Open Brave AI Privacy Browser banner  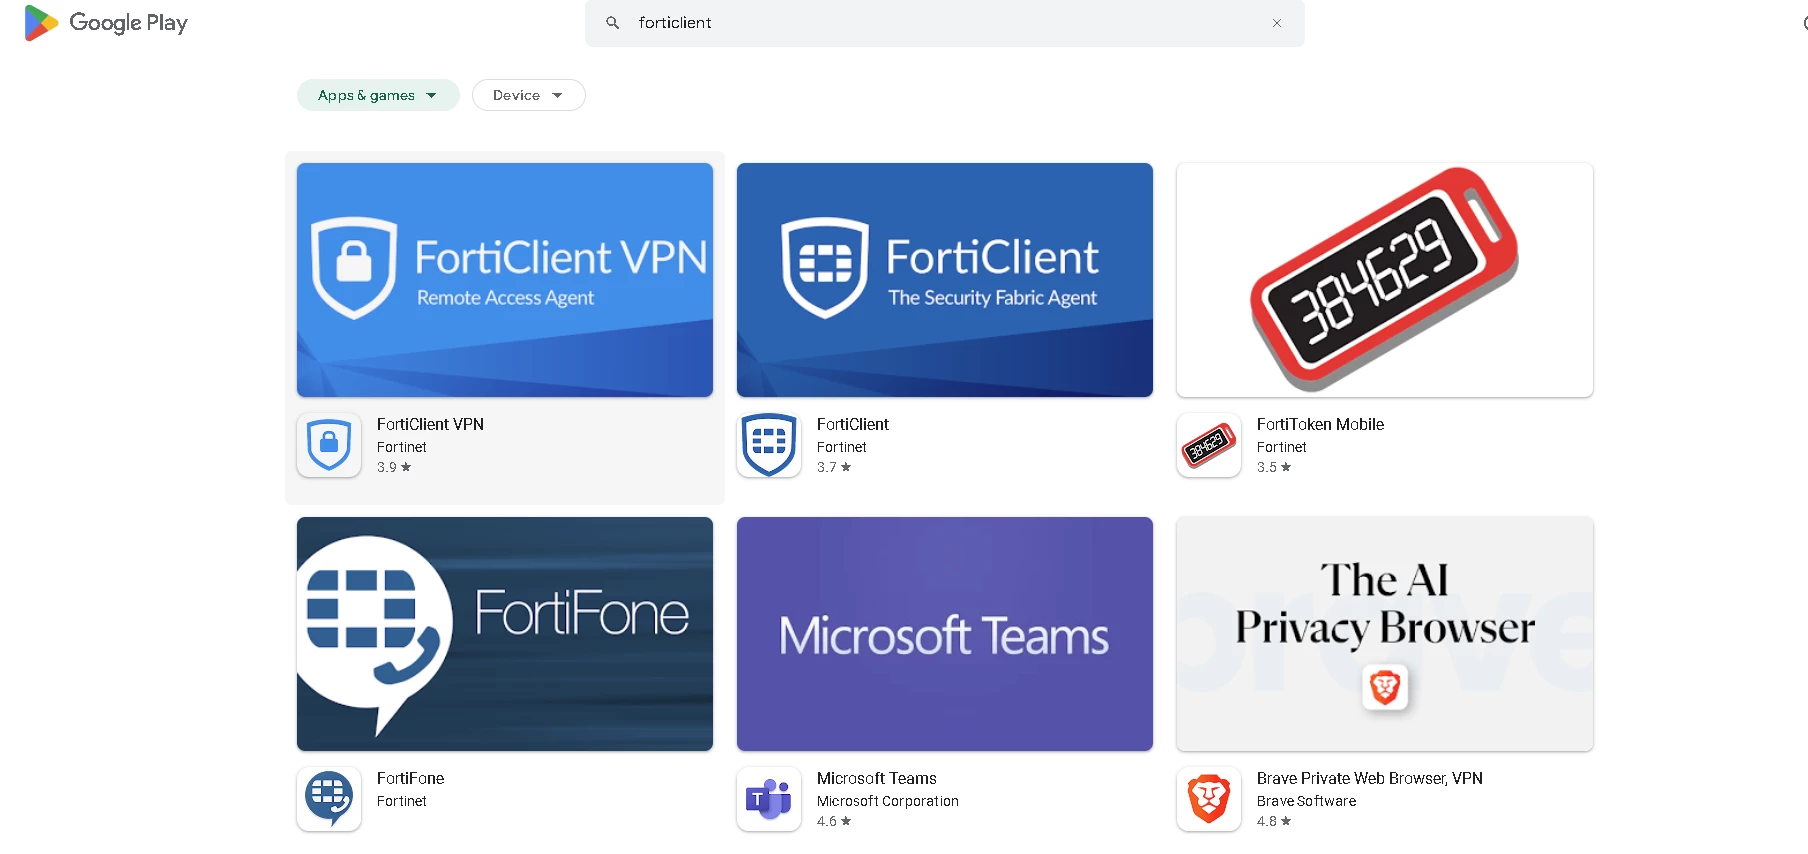[x=1385, y=634]
